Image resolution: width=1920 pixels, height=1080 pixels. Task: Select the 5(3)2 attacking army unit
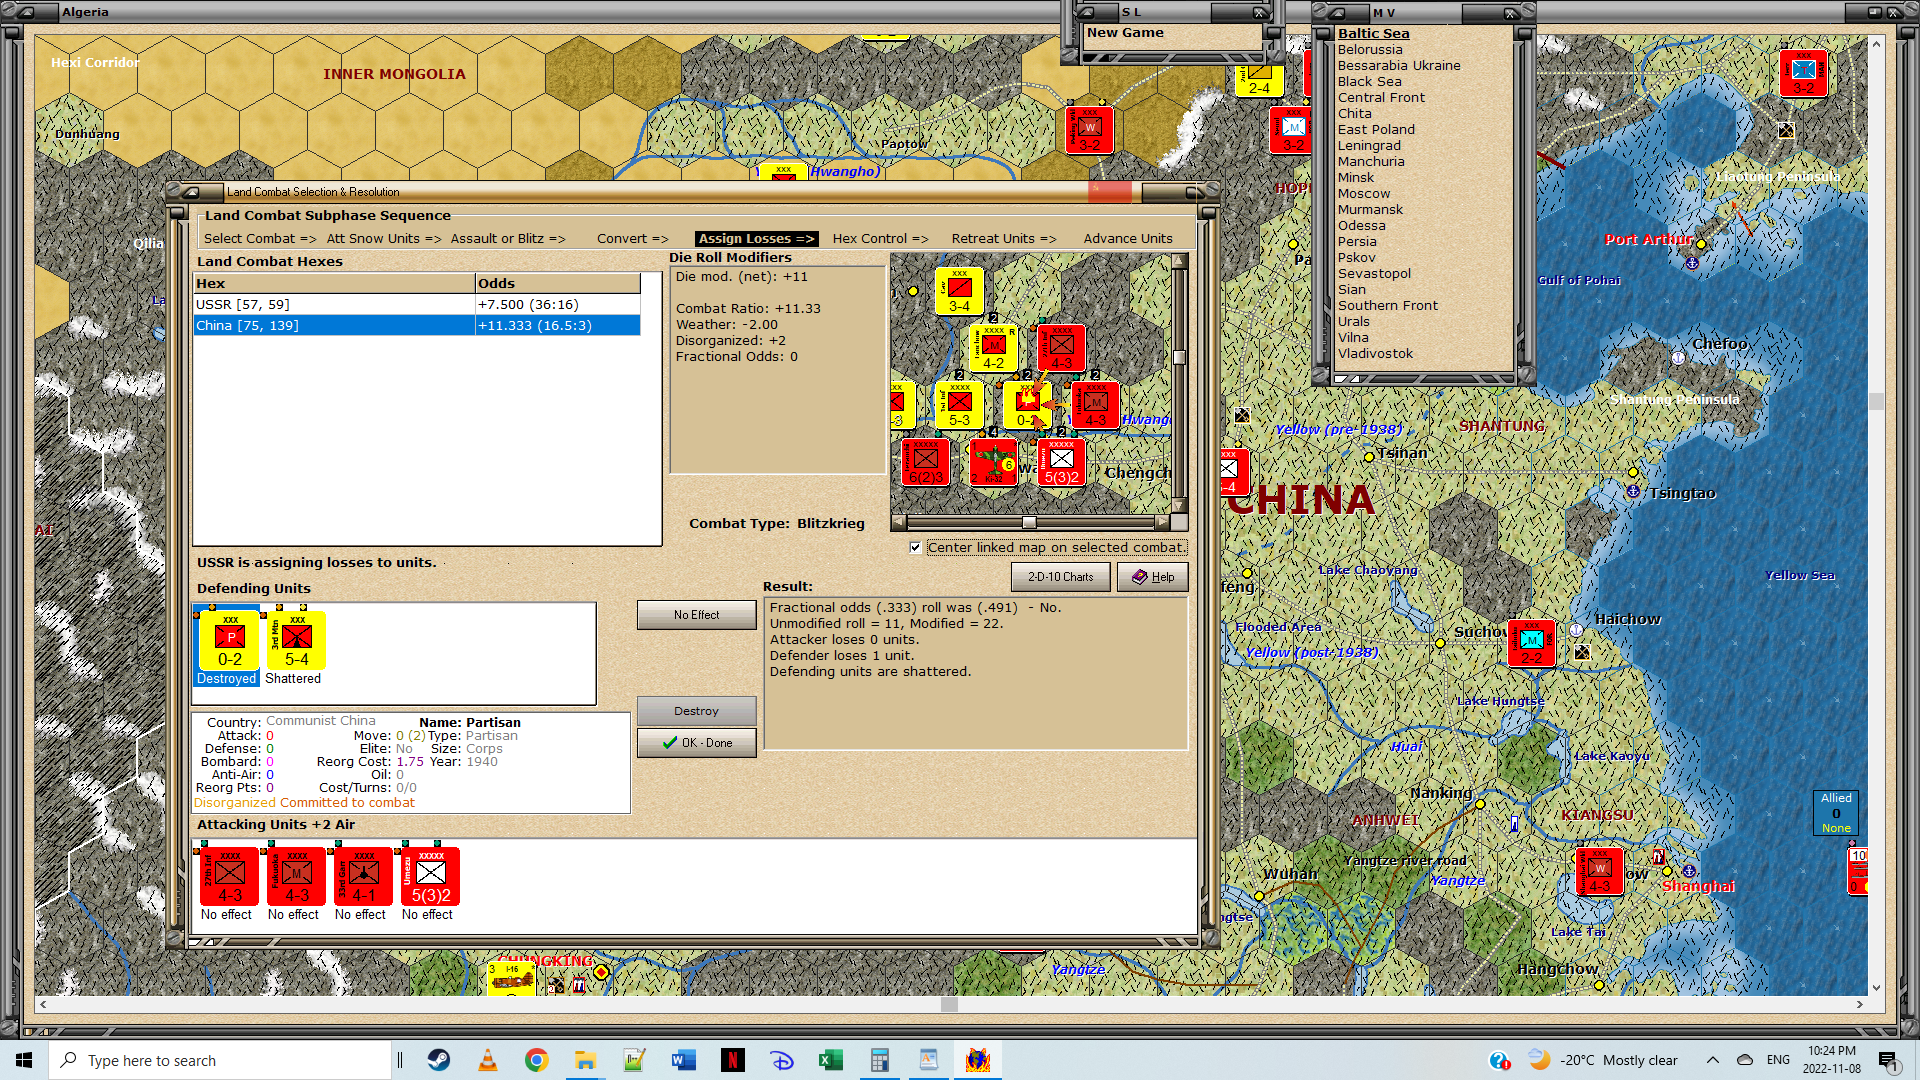431,877
